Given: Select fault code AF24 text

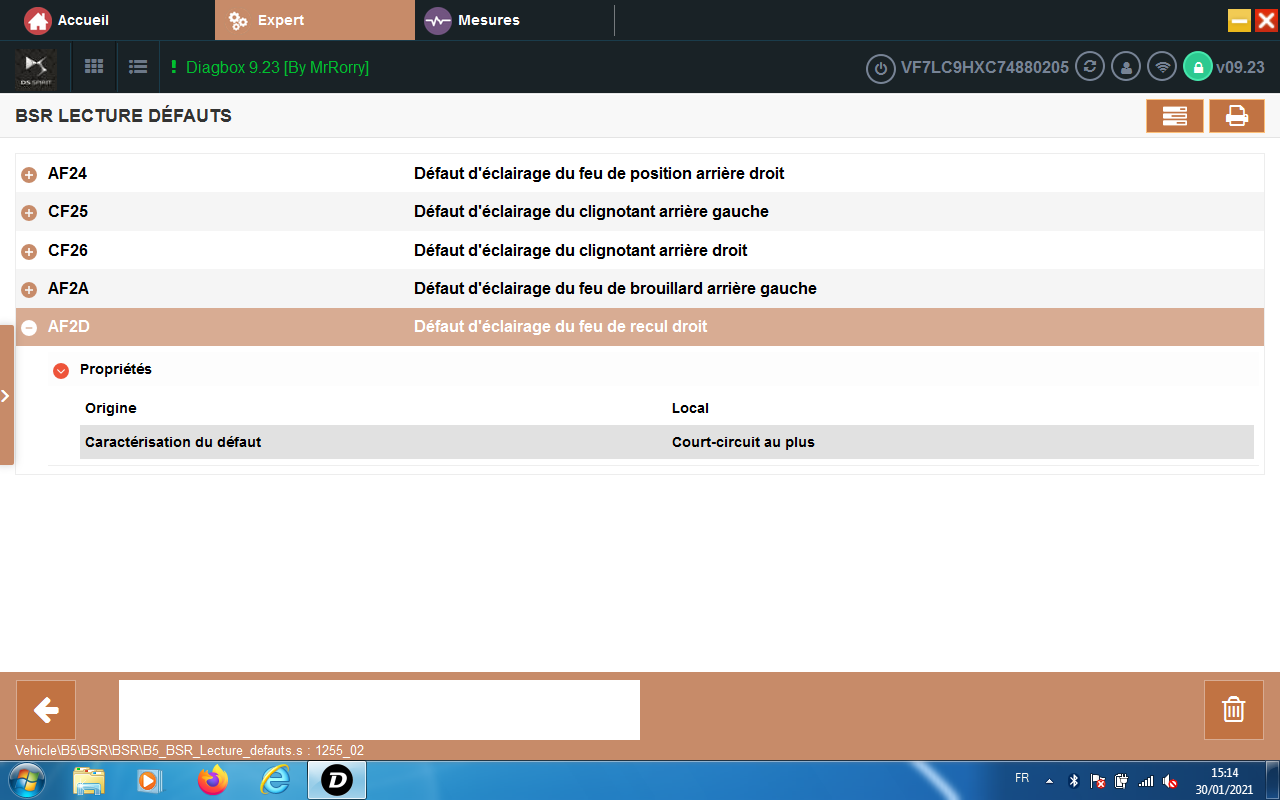Looking at the screenshot, I should click(x=67, y=174).
